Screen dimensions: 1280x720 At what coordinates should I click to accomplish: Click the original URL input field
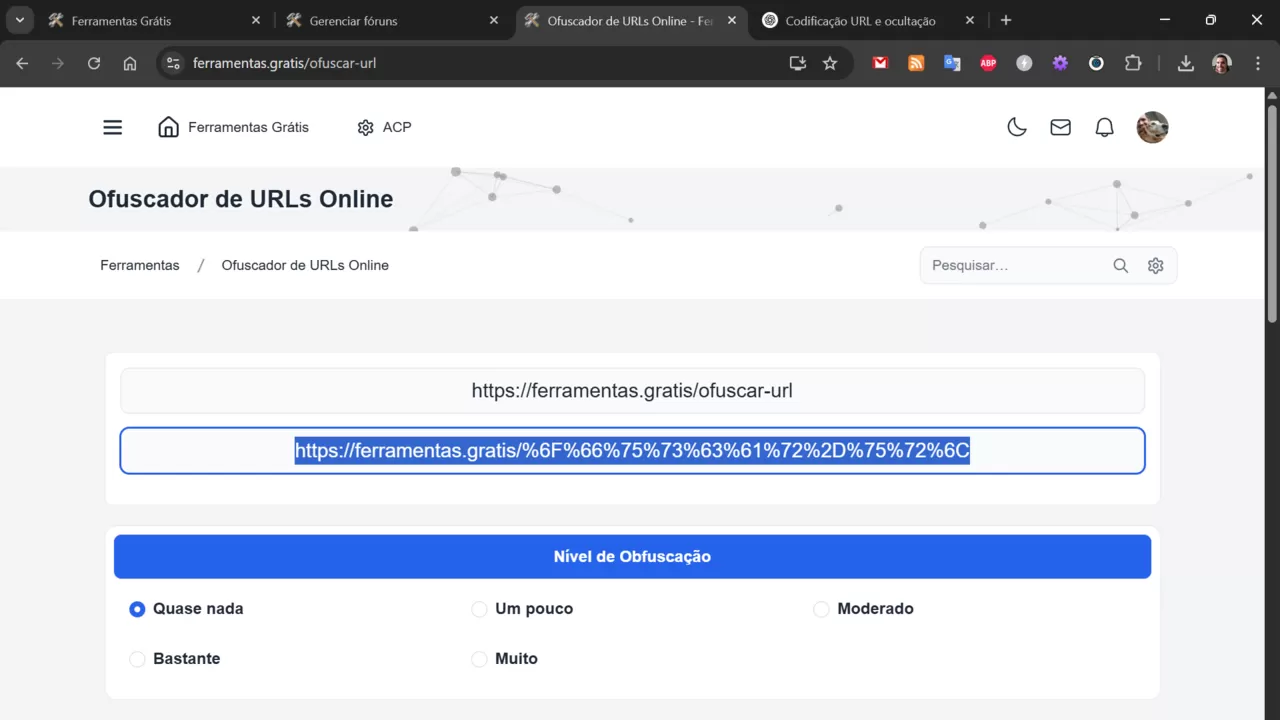(632, 390)
